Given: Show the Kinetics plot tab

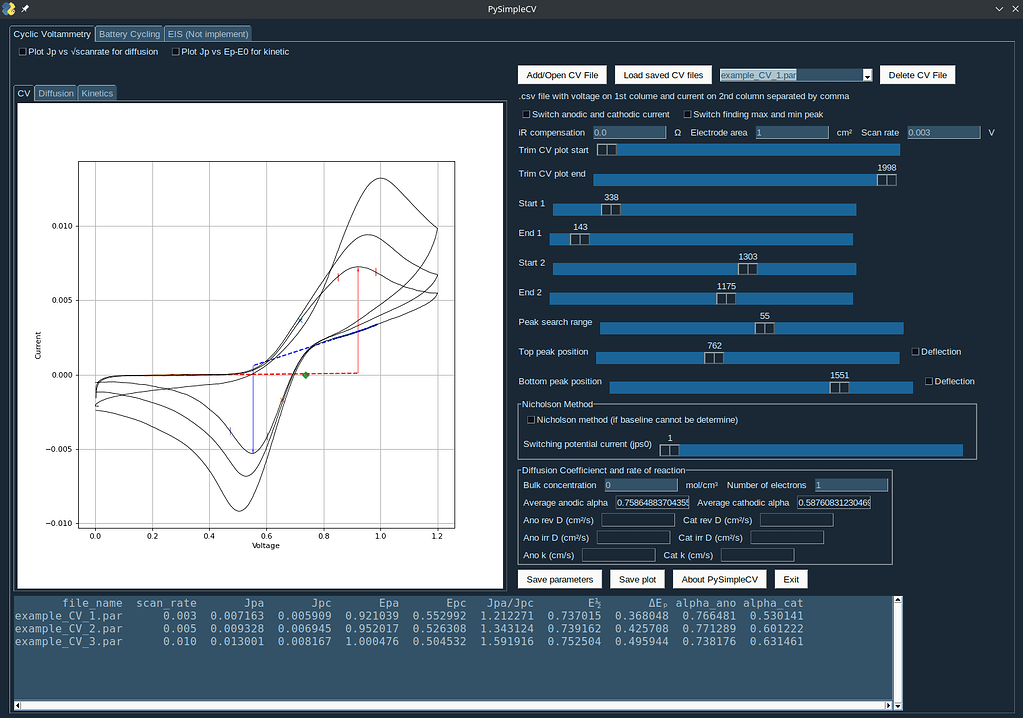Looking at the screenshot, I should (97, 93).
